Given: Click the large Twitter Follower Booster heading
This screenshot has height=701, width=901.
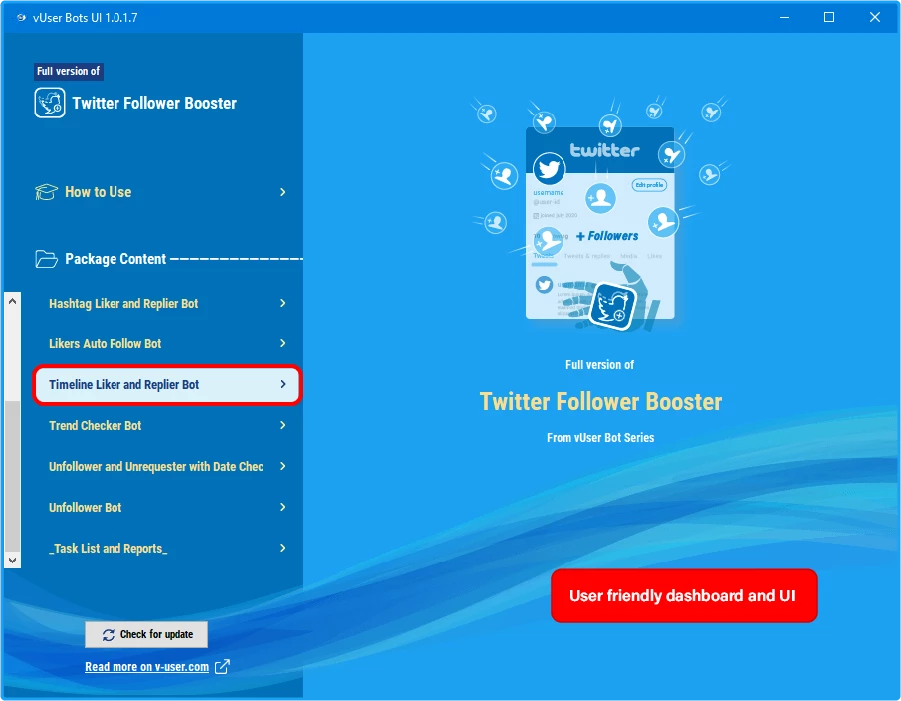Looking at the screenshot, I should [600, 402].
